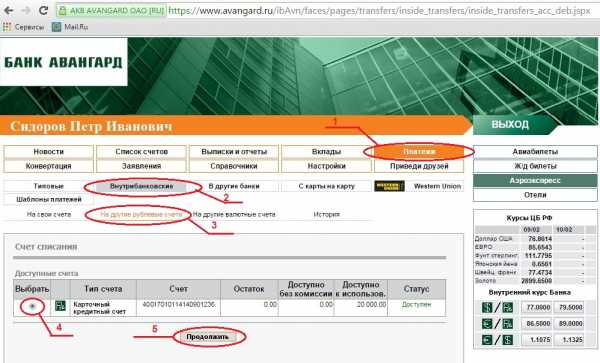The image size is (600, 363).
Task: Open the На другие рублевые счета sub-tab
Action: [x=141, y=215]
